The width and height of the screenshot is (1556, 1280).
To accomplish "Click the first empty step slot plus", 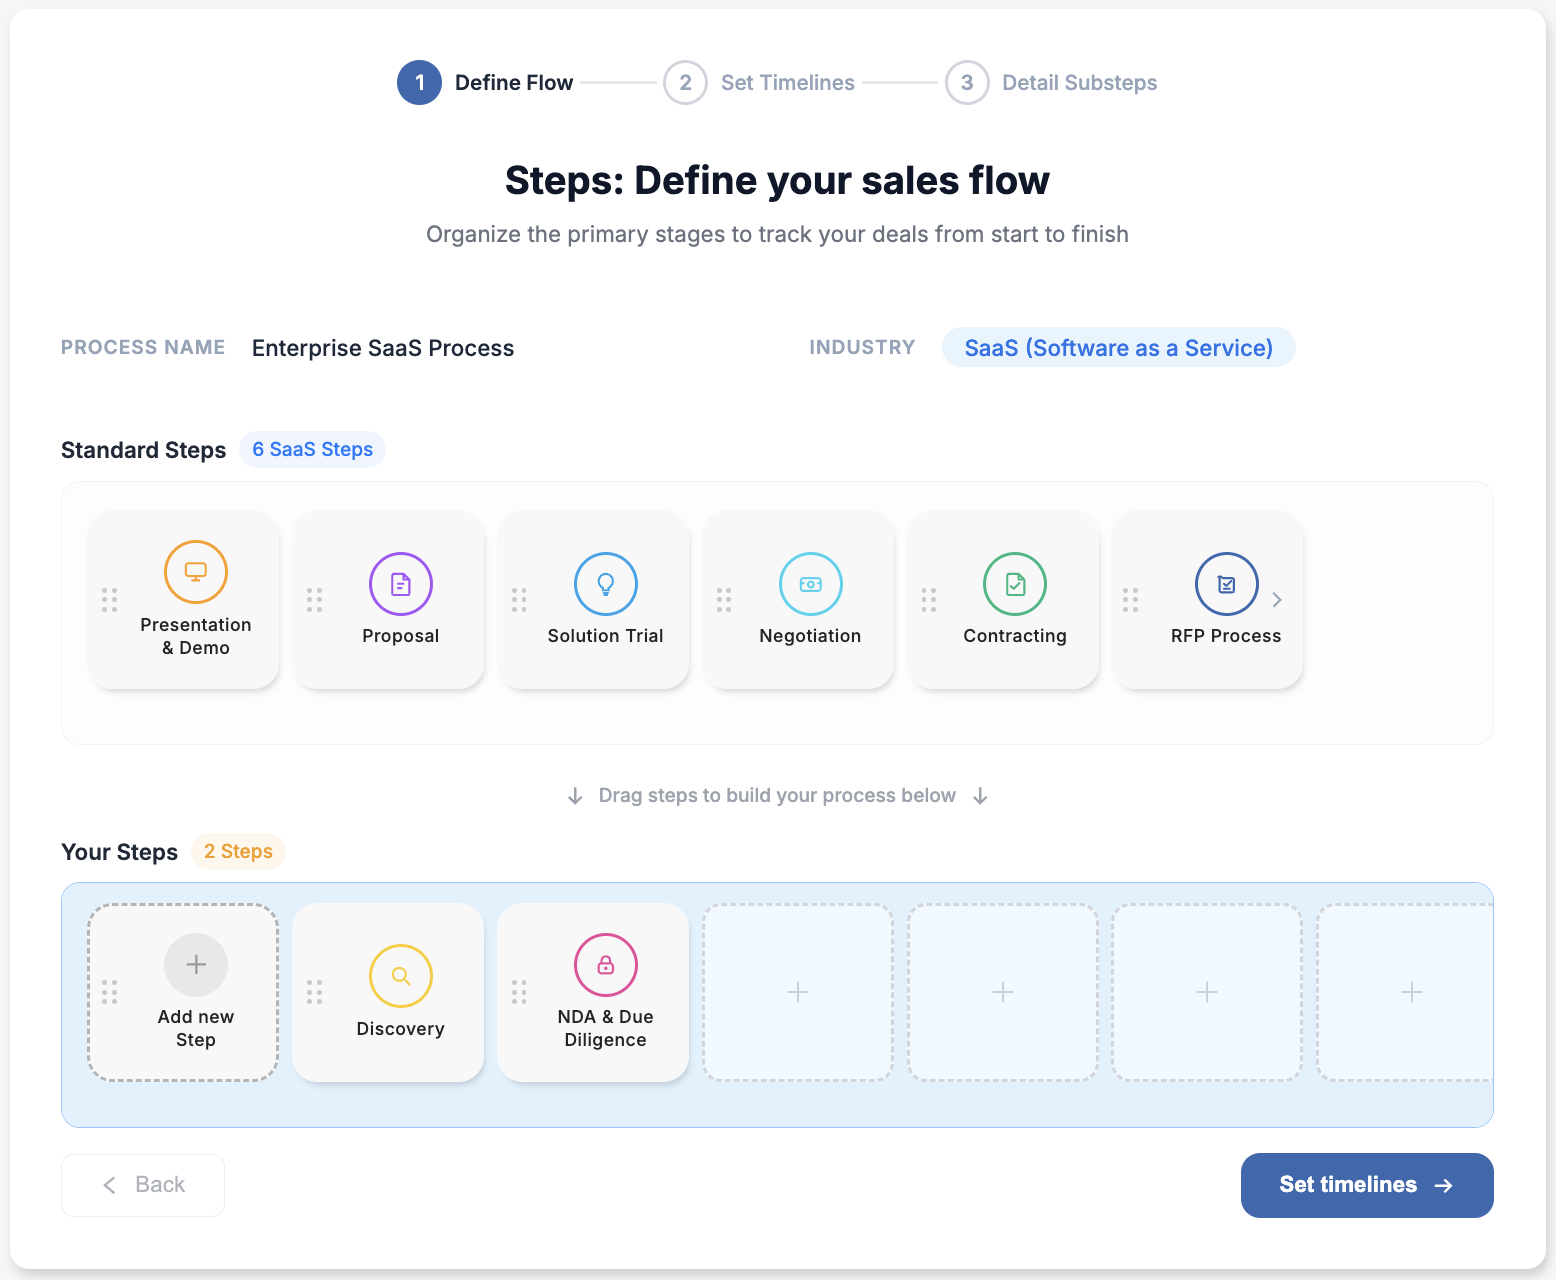I will coord(798,992).
